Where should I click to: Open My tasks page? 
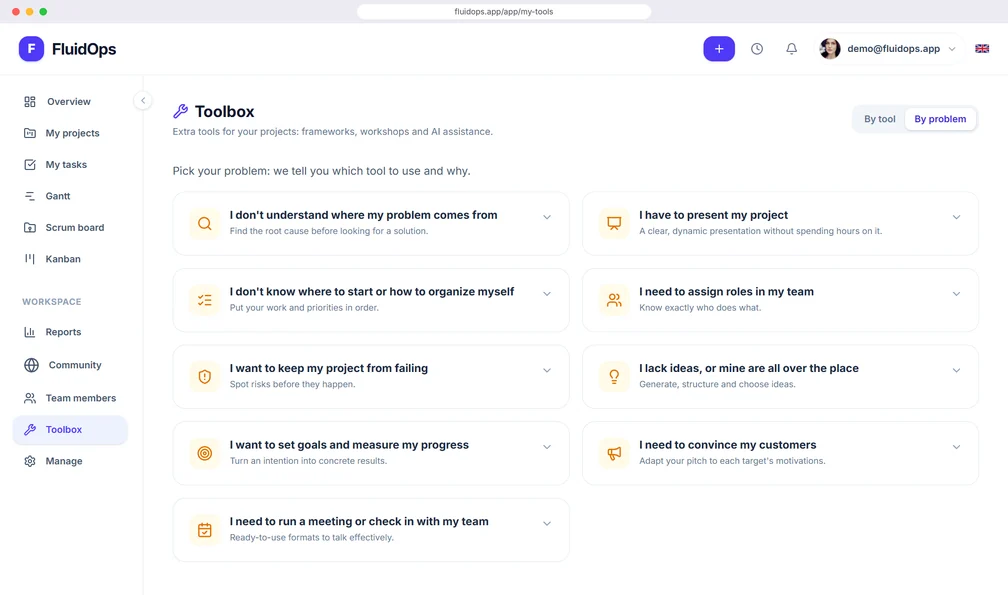[70, 164]
